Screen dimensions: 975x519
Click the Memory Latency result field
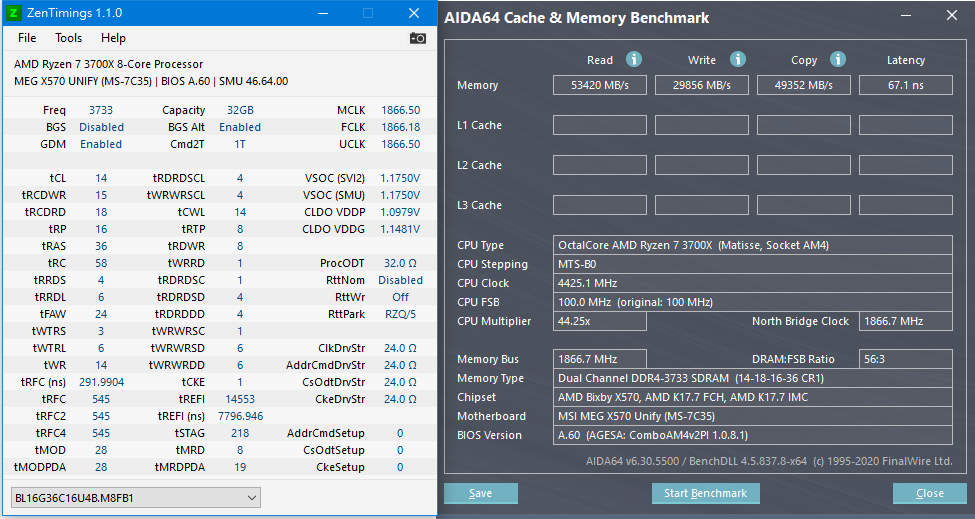[x=906, y=85]
